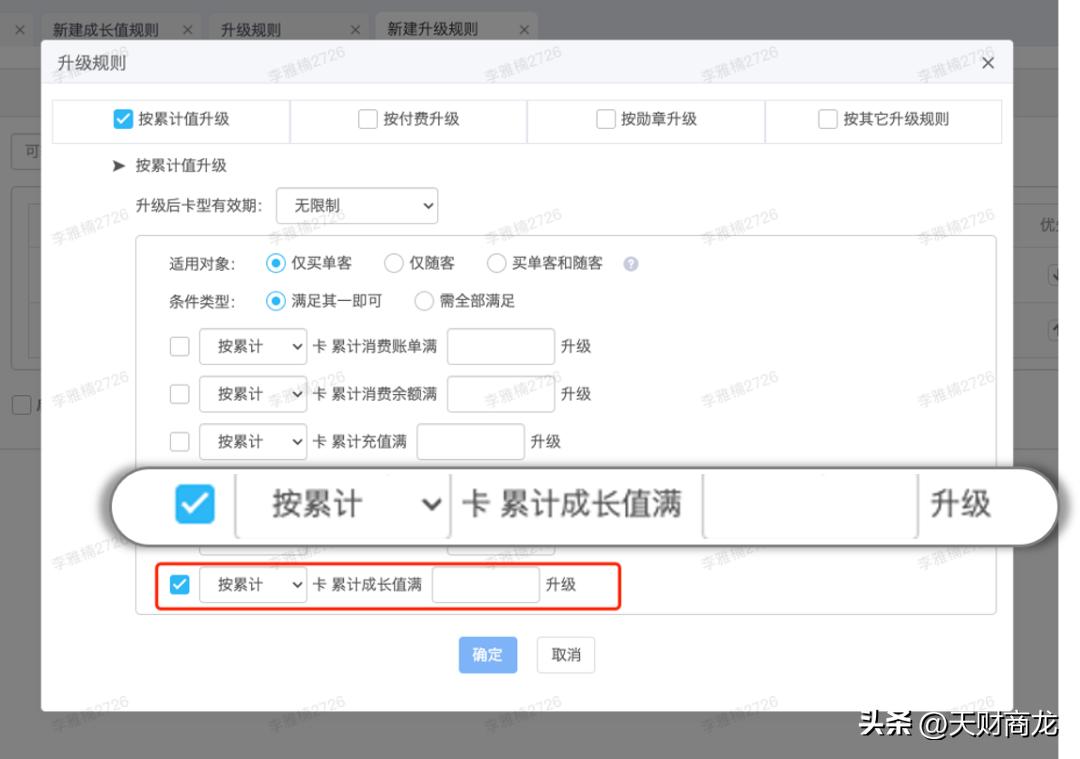Viewport: 1080px width, 759px height.
Task: Uncheck the highlighted 累计成长值满 checkbox
Action: click(179, 585)
